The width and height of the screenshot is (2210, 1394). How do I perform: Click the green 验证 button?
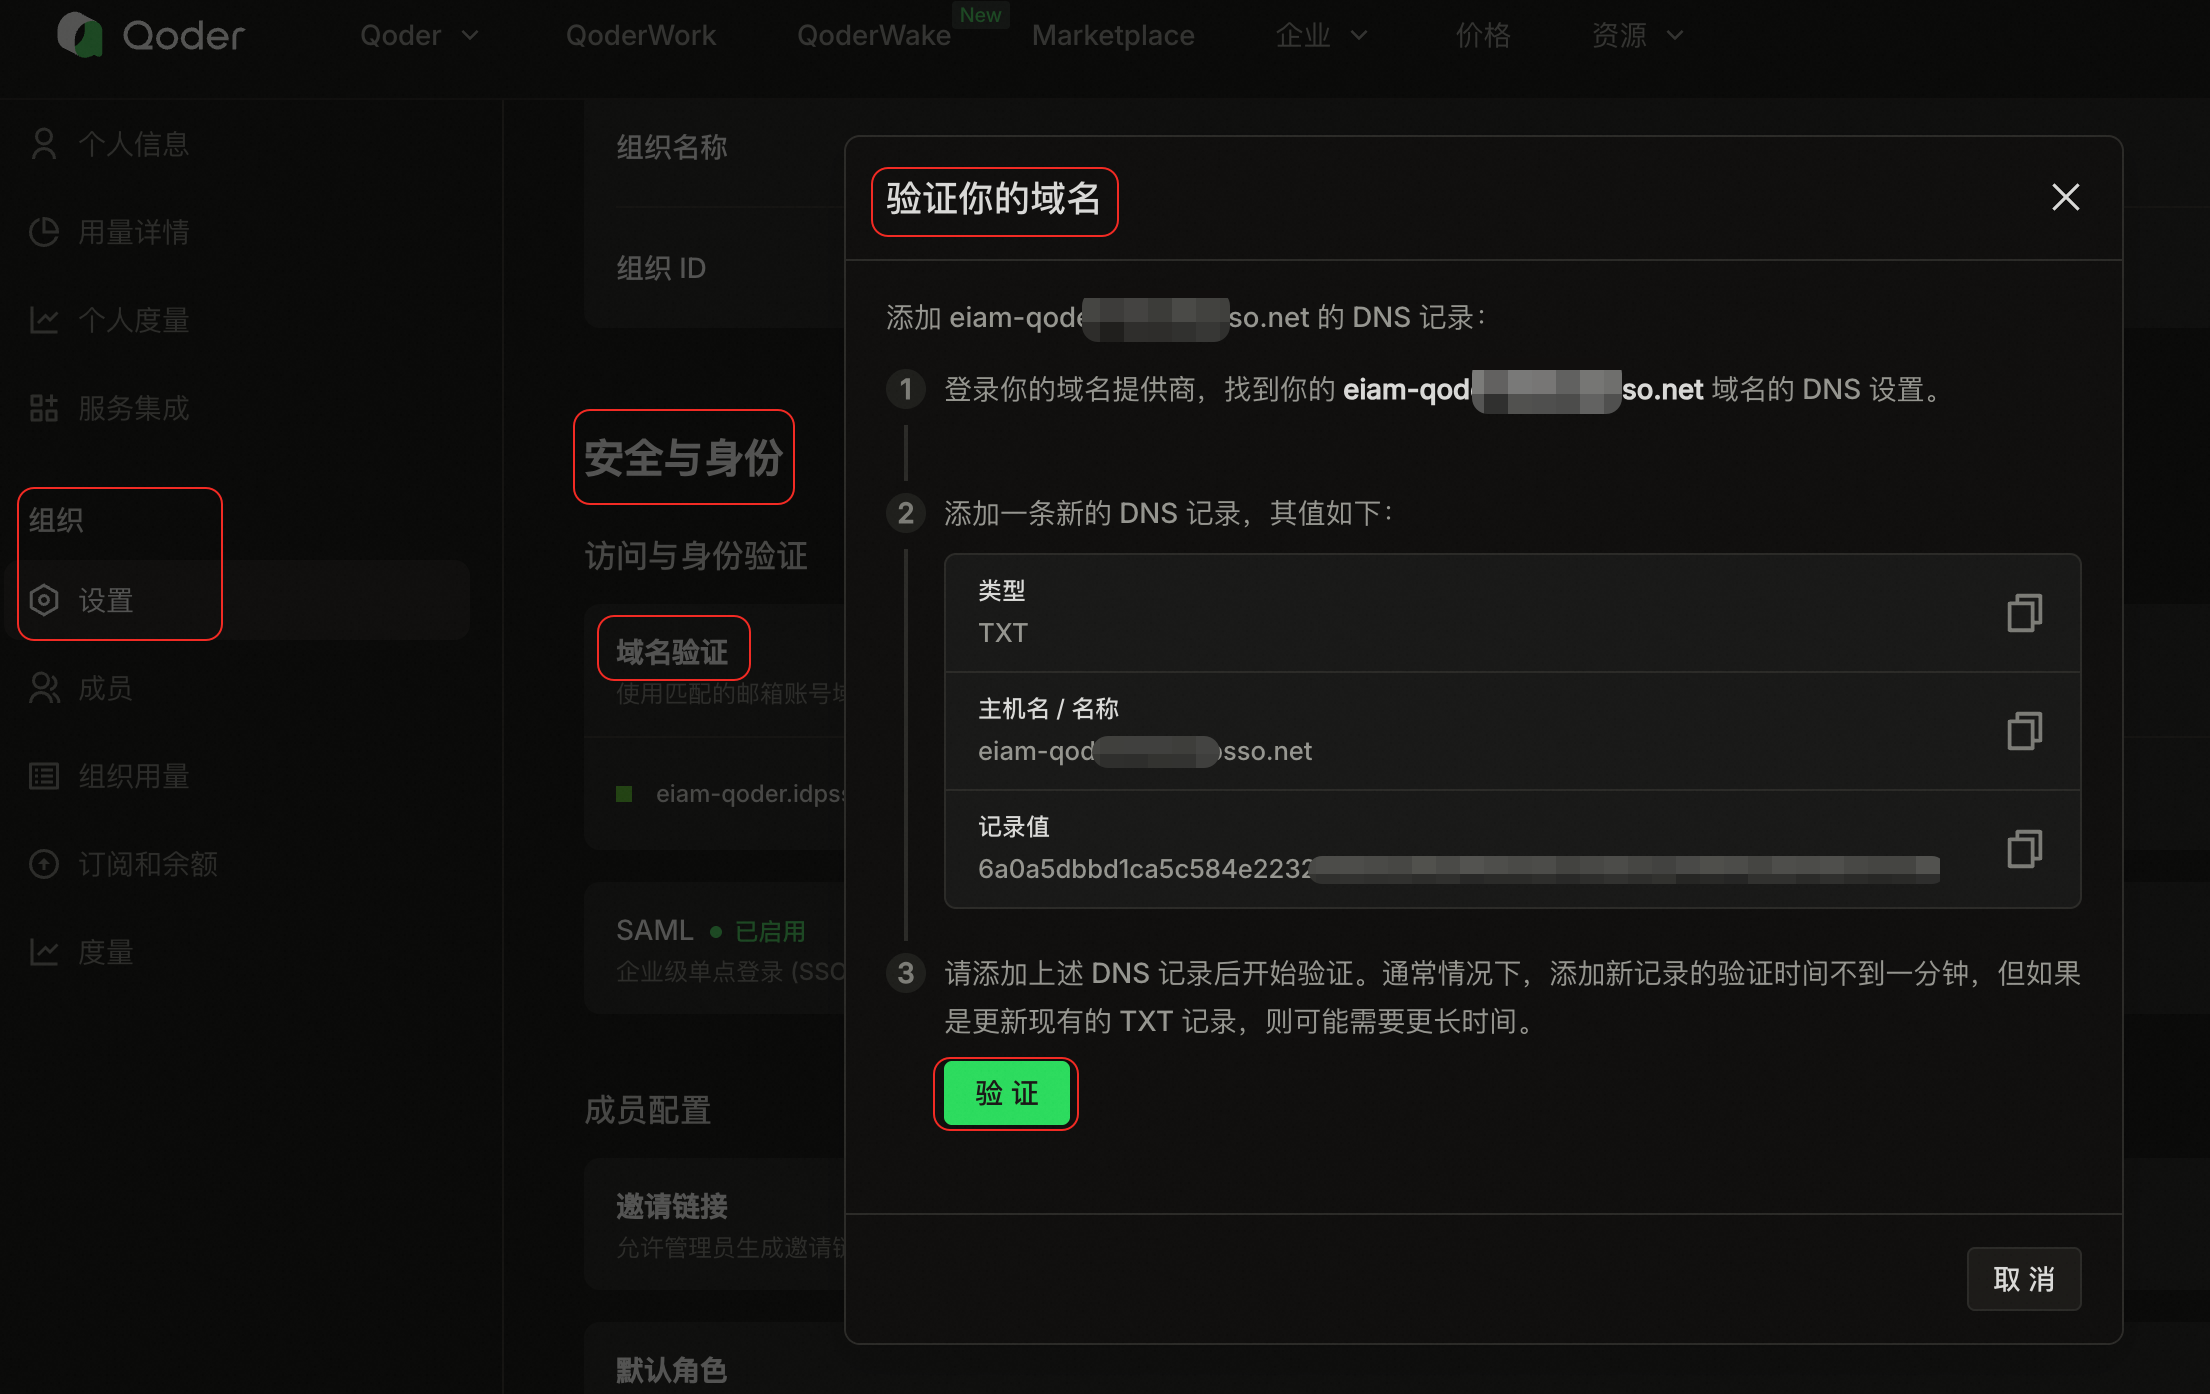[x=1006, y=1093]
